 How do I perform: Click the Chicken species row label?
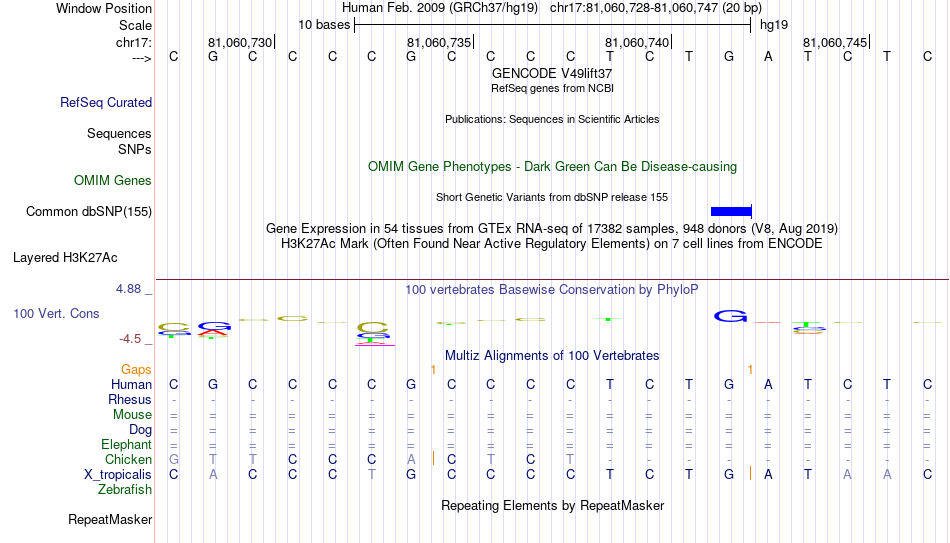[128, 459]
